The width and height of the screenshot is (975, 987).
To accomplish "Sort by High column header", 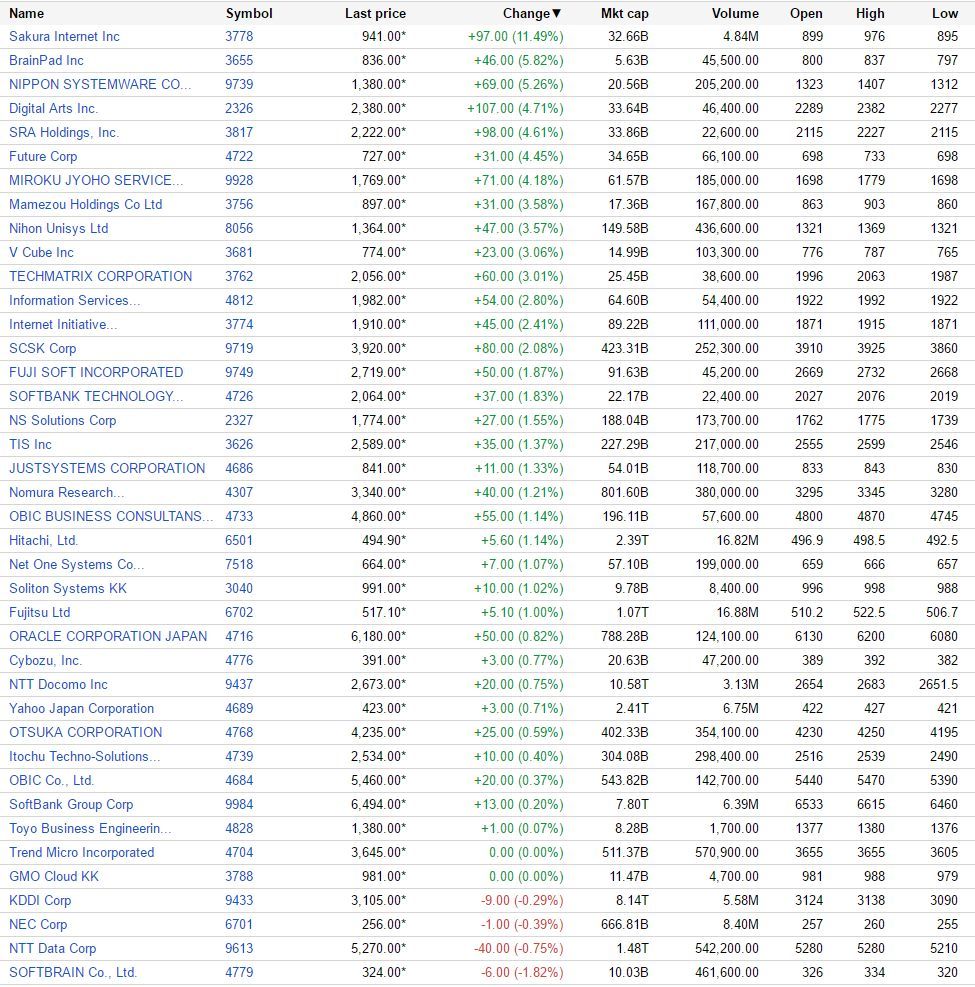I will point(870,13).
